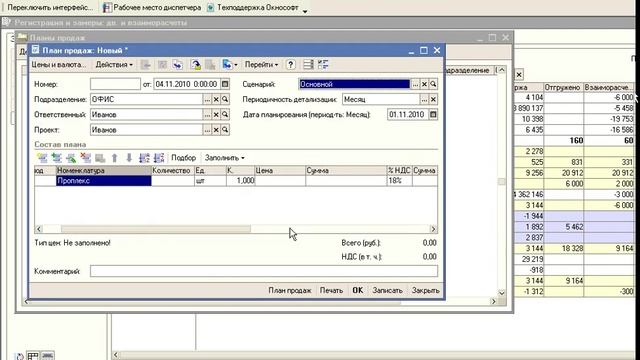Expand the top toolbar overflow arrow
This screenshot has height=360, width=640.
pyautogui.click(x=305, y=11)
